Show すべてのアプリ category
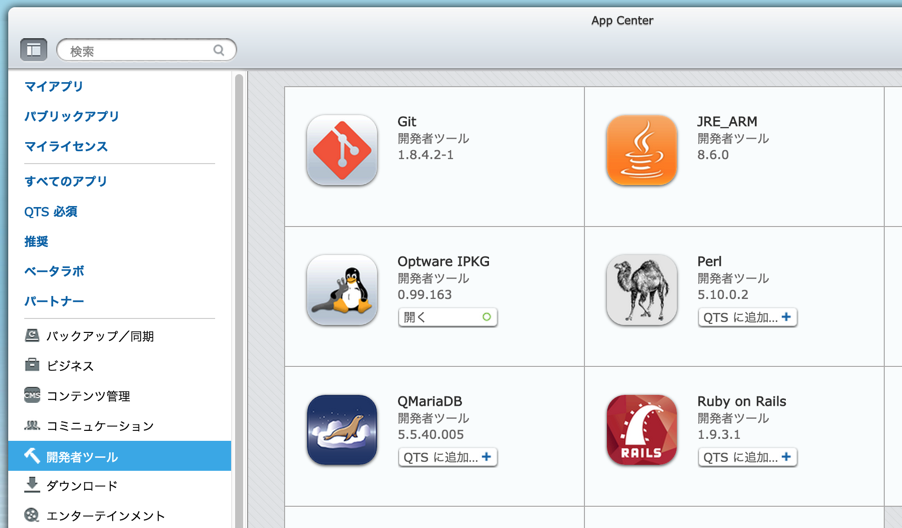Viewport: 902px width, 528px height. [x=66, y=181]
